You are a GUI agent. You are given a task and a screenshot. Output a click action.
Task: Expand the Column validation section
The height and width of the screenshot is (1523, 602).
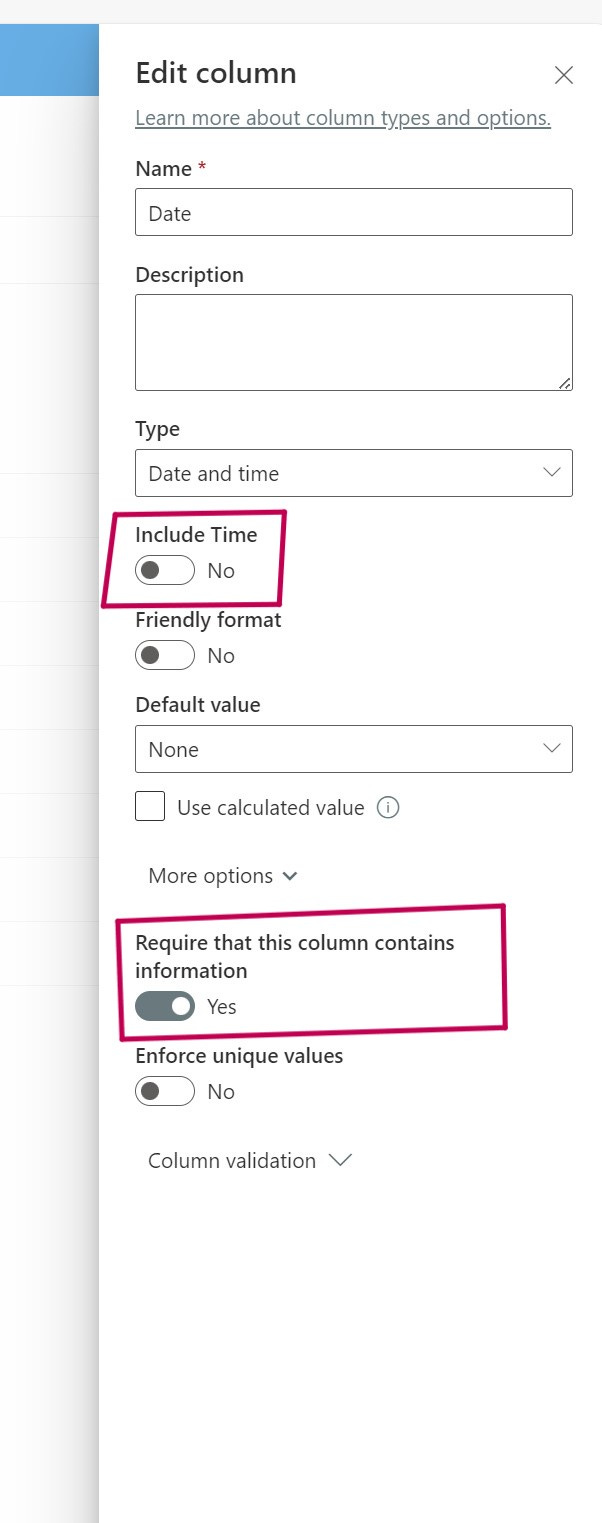(250, 1160)
